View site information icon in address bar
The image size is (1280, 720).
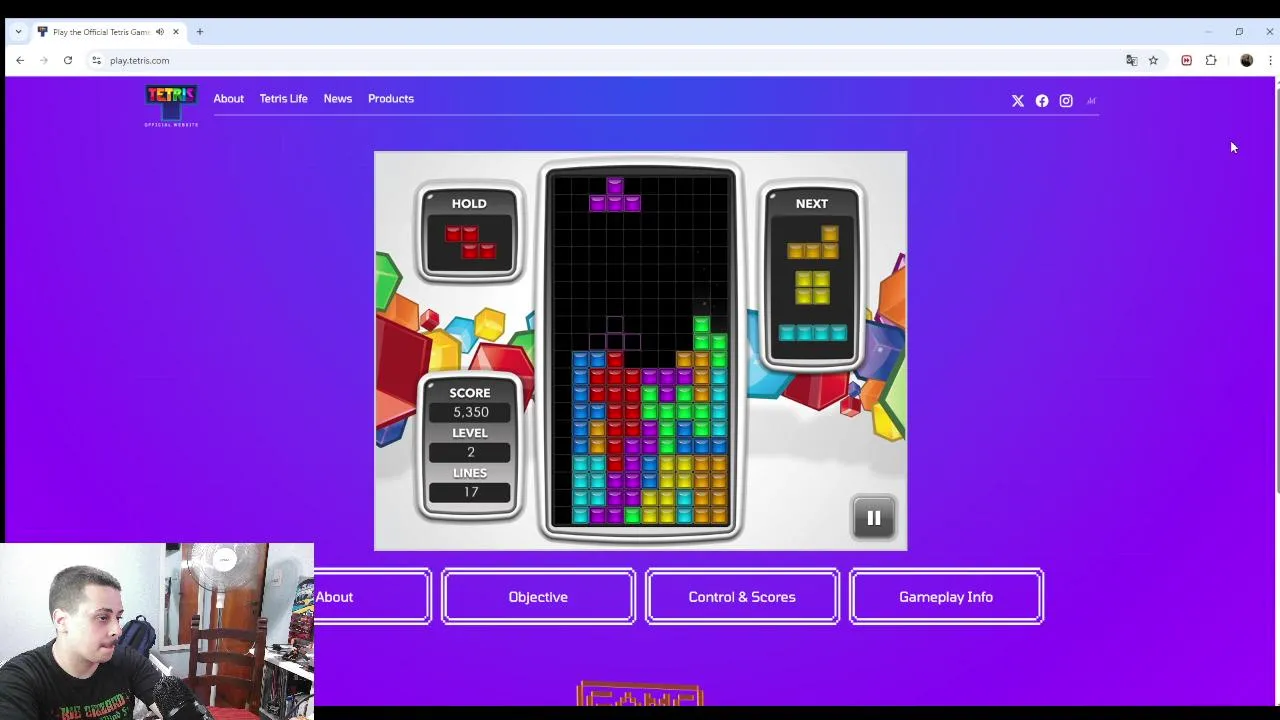(96, 60)
